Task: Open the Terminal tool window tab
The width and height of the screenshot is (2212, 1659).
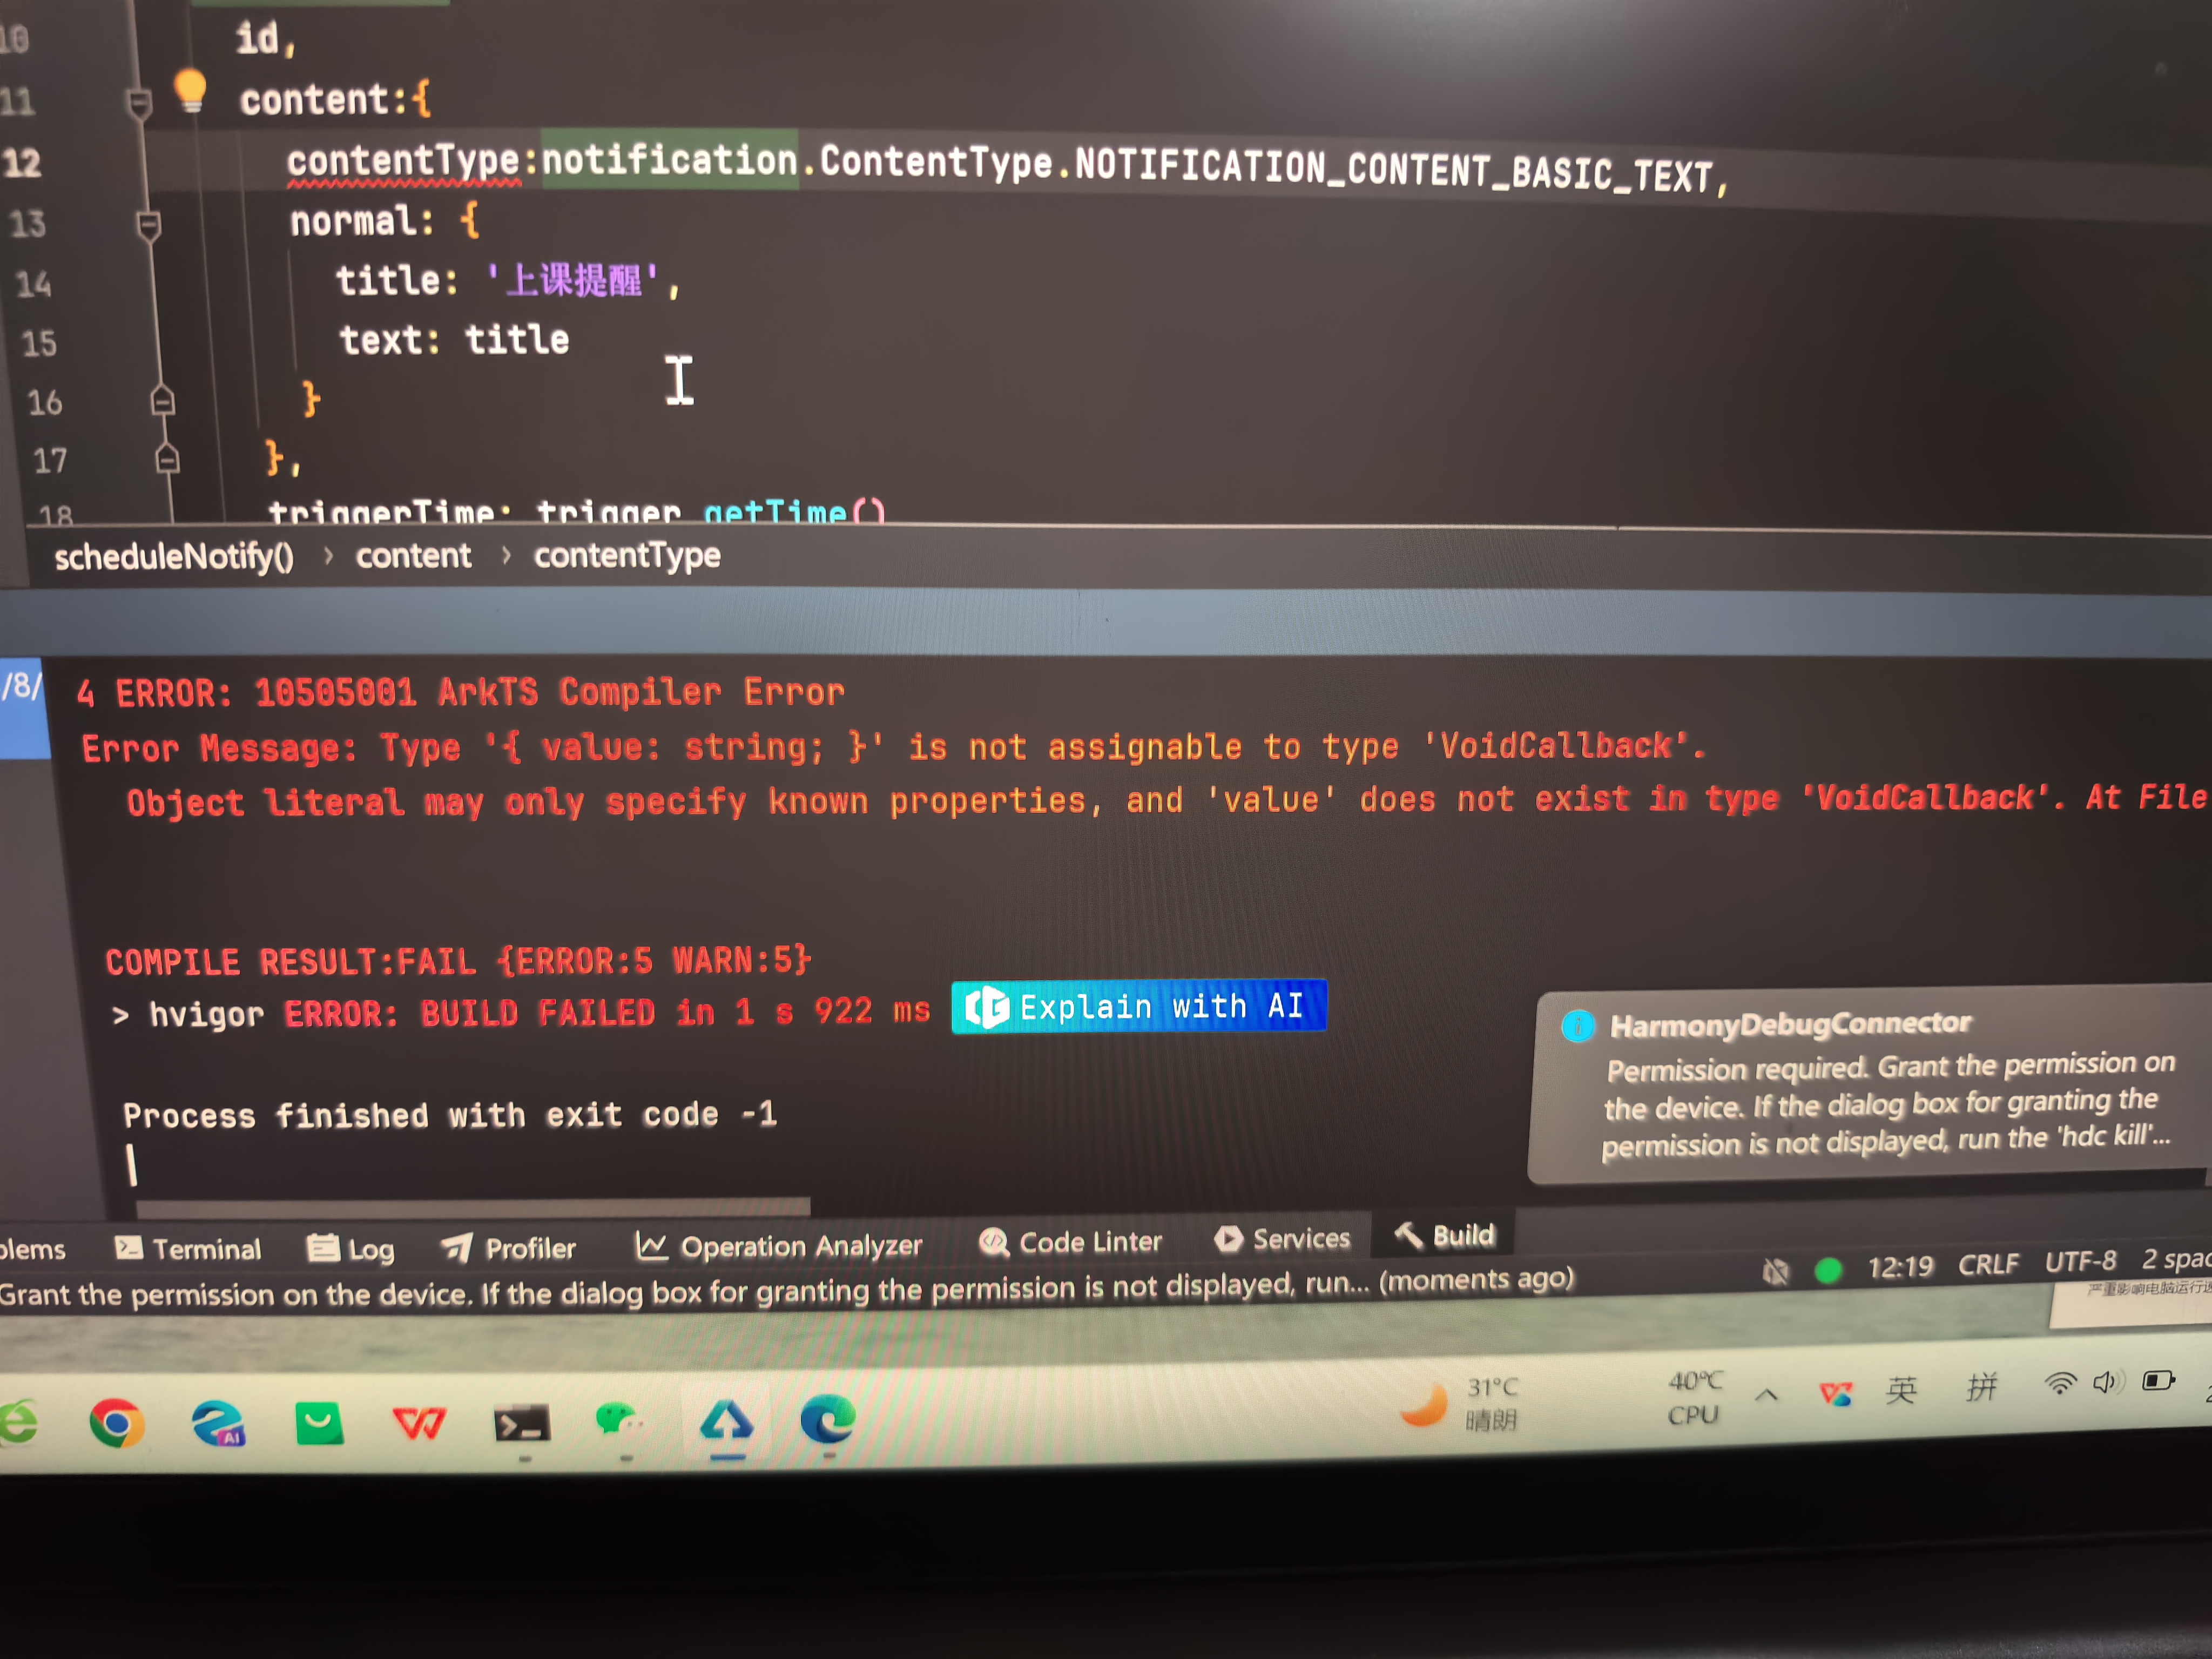Action: (x=188, y=1248)
